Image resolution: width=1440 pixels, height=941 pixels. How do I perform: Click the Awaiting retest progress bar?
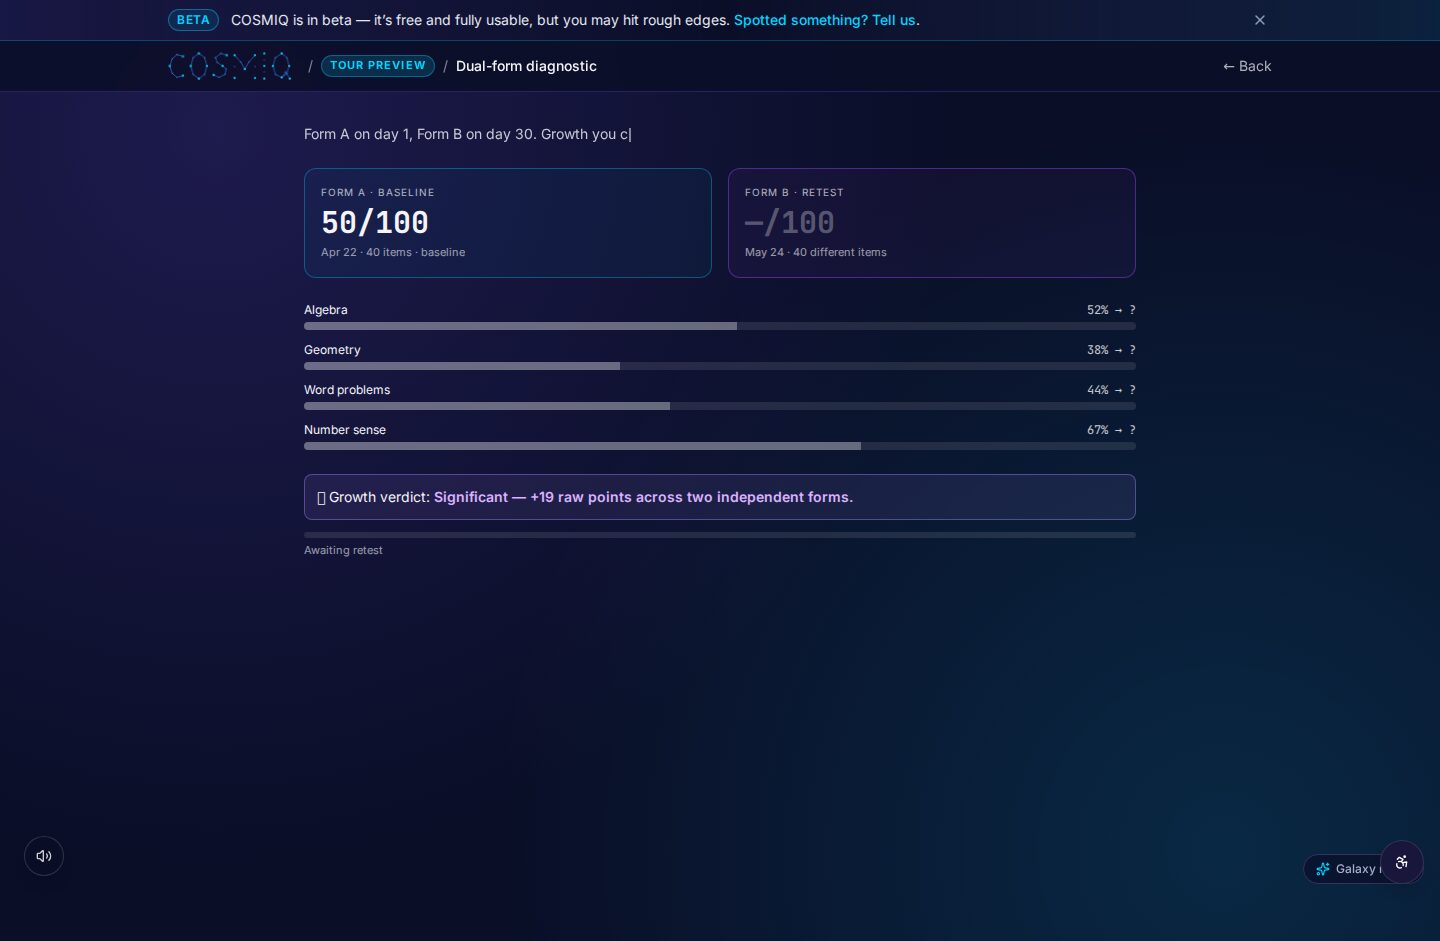click(720, 535)
